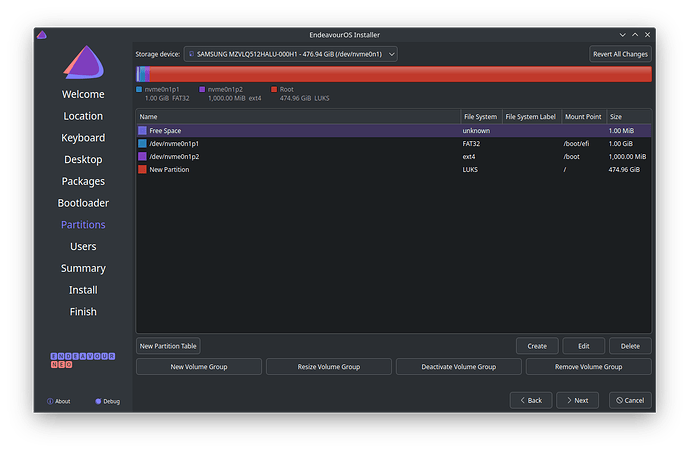This screenshot has width=690, height=452.
Task: Click New Volume Group button
Action: tap(199, 367)
